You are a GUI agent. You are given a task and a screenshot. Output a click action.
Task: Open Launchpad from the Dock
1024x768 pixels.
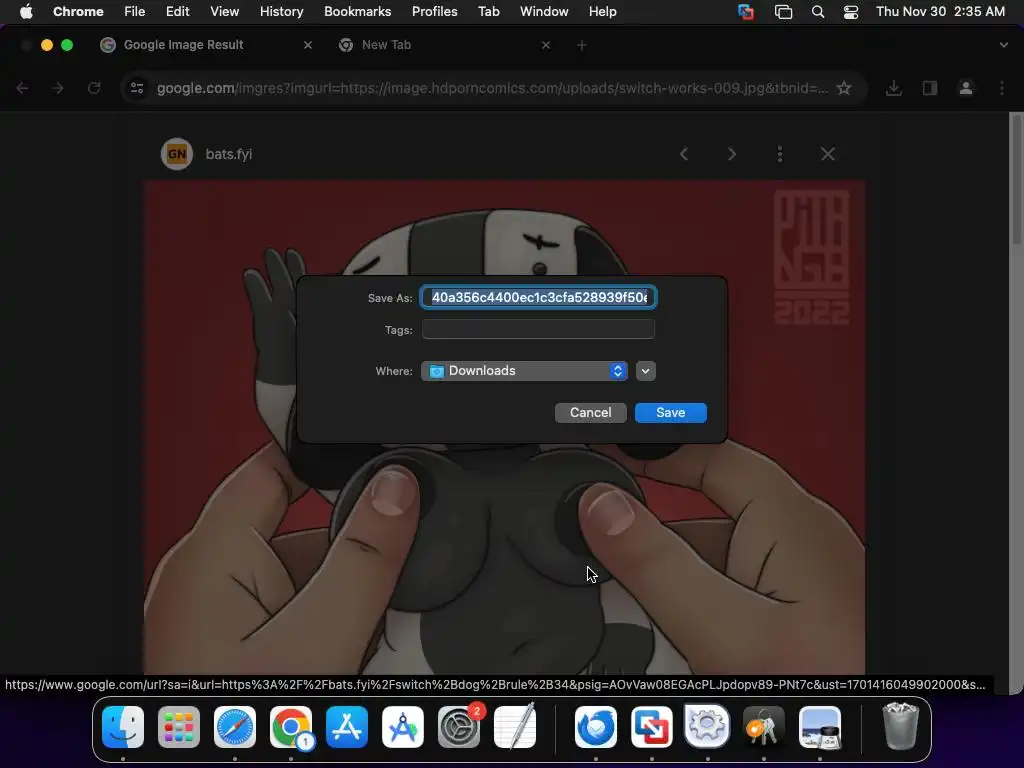179,727
